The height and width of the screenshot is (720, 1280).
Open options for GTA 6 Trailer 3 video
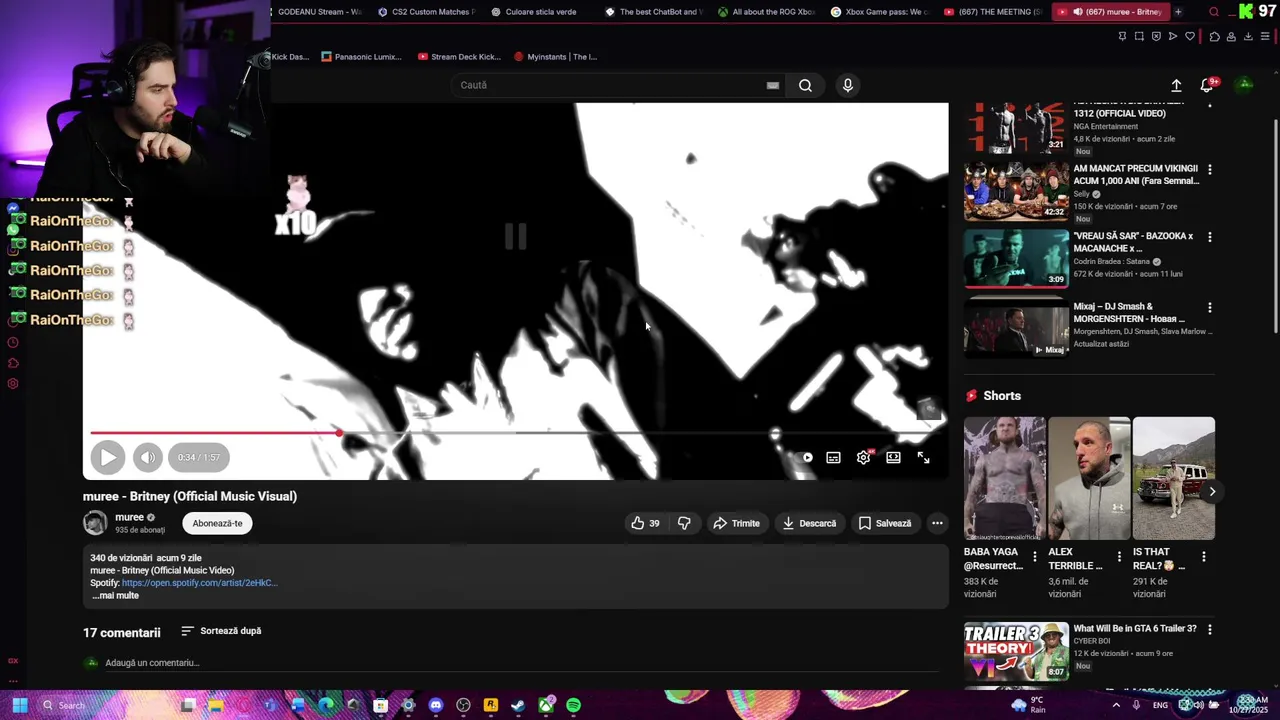point(1210,630)
